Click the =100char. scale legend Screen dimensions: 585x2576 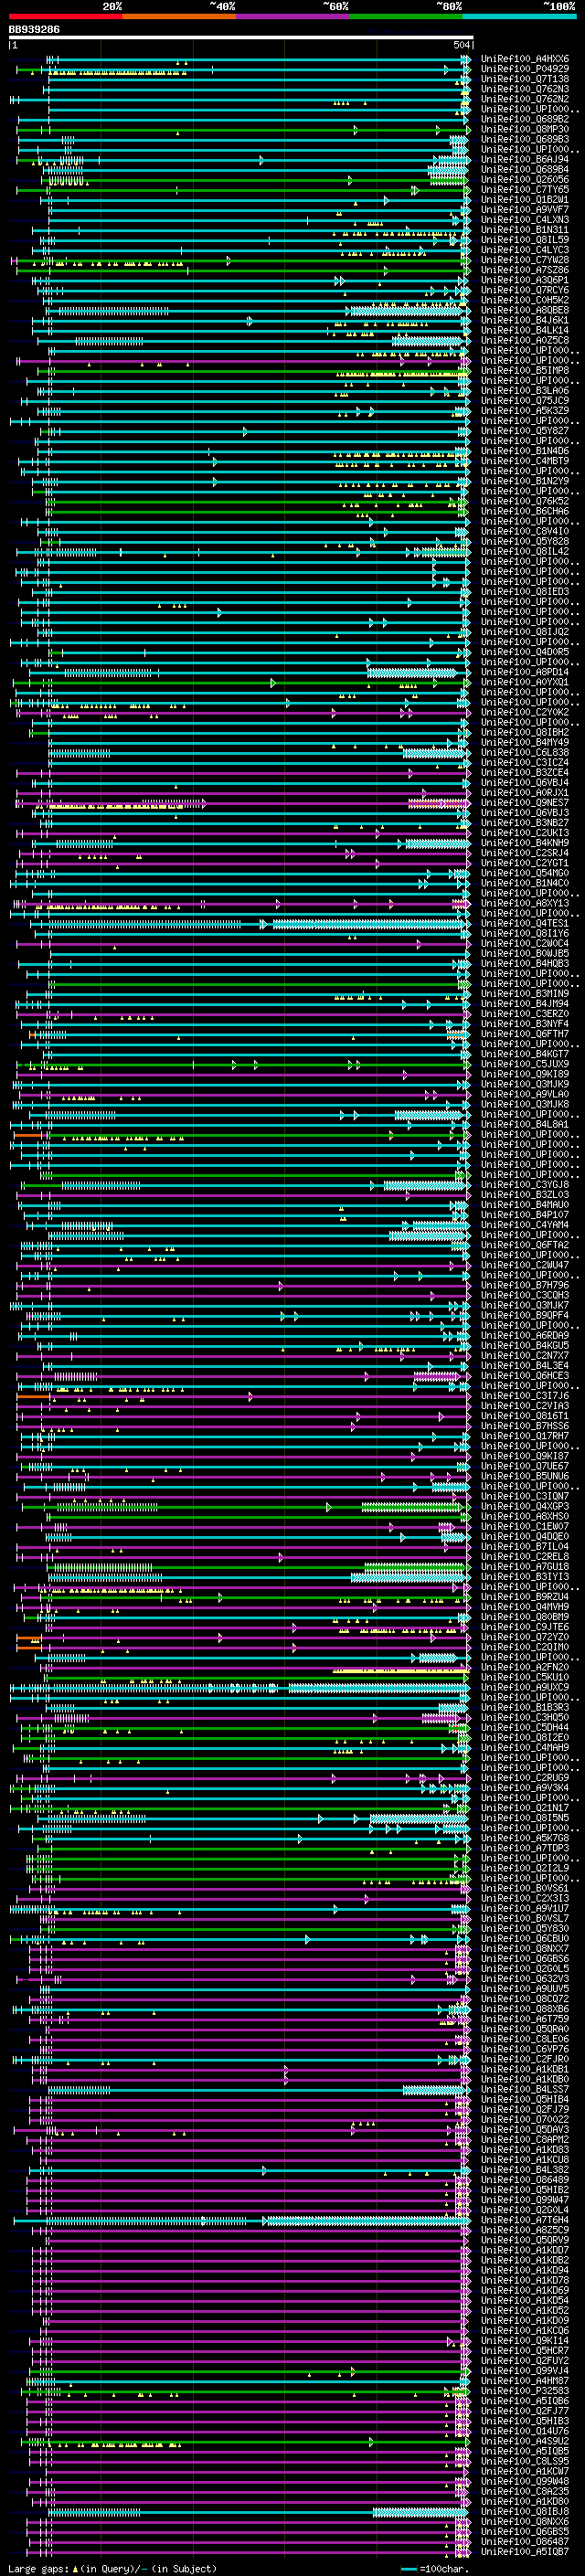[x=436, y=2568]
